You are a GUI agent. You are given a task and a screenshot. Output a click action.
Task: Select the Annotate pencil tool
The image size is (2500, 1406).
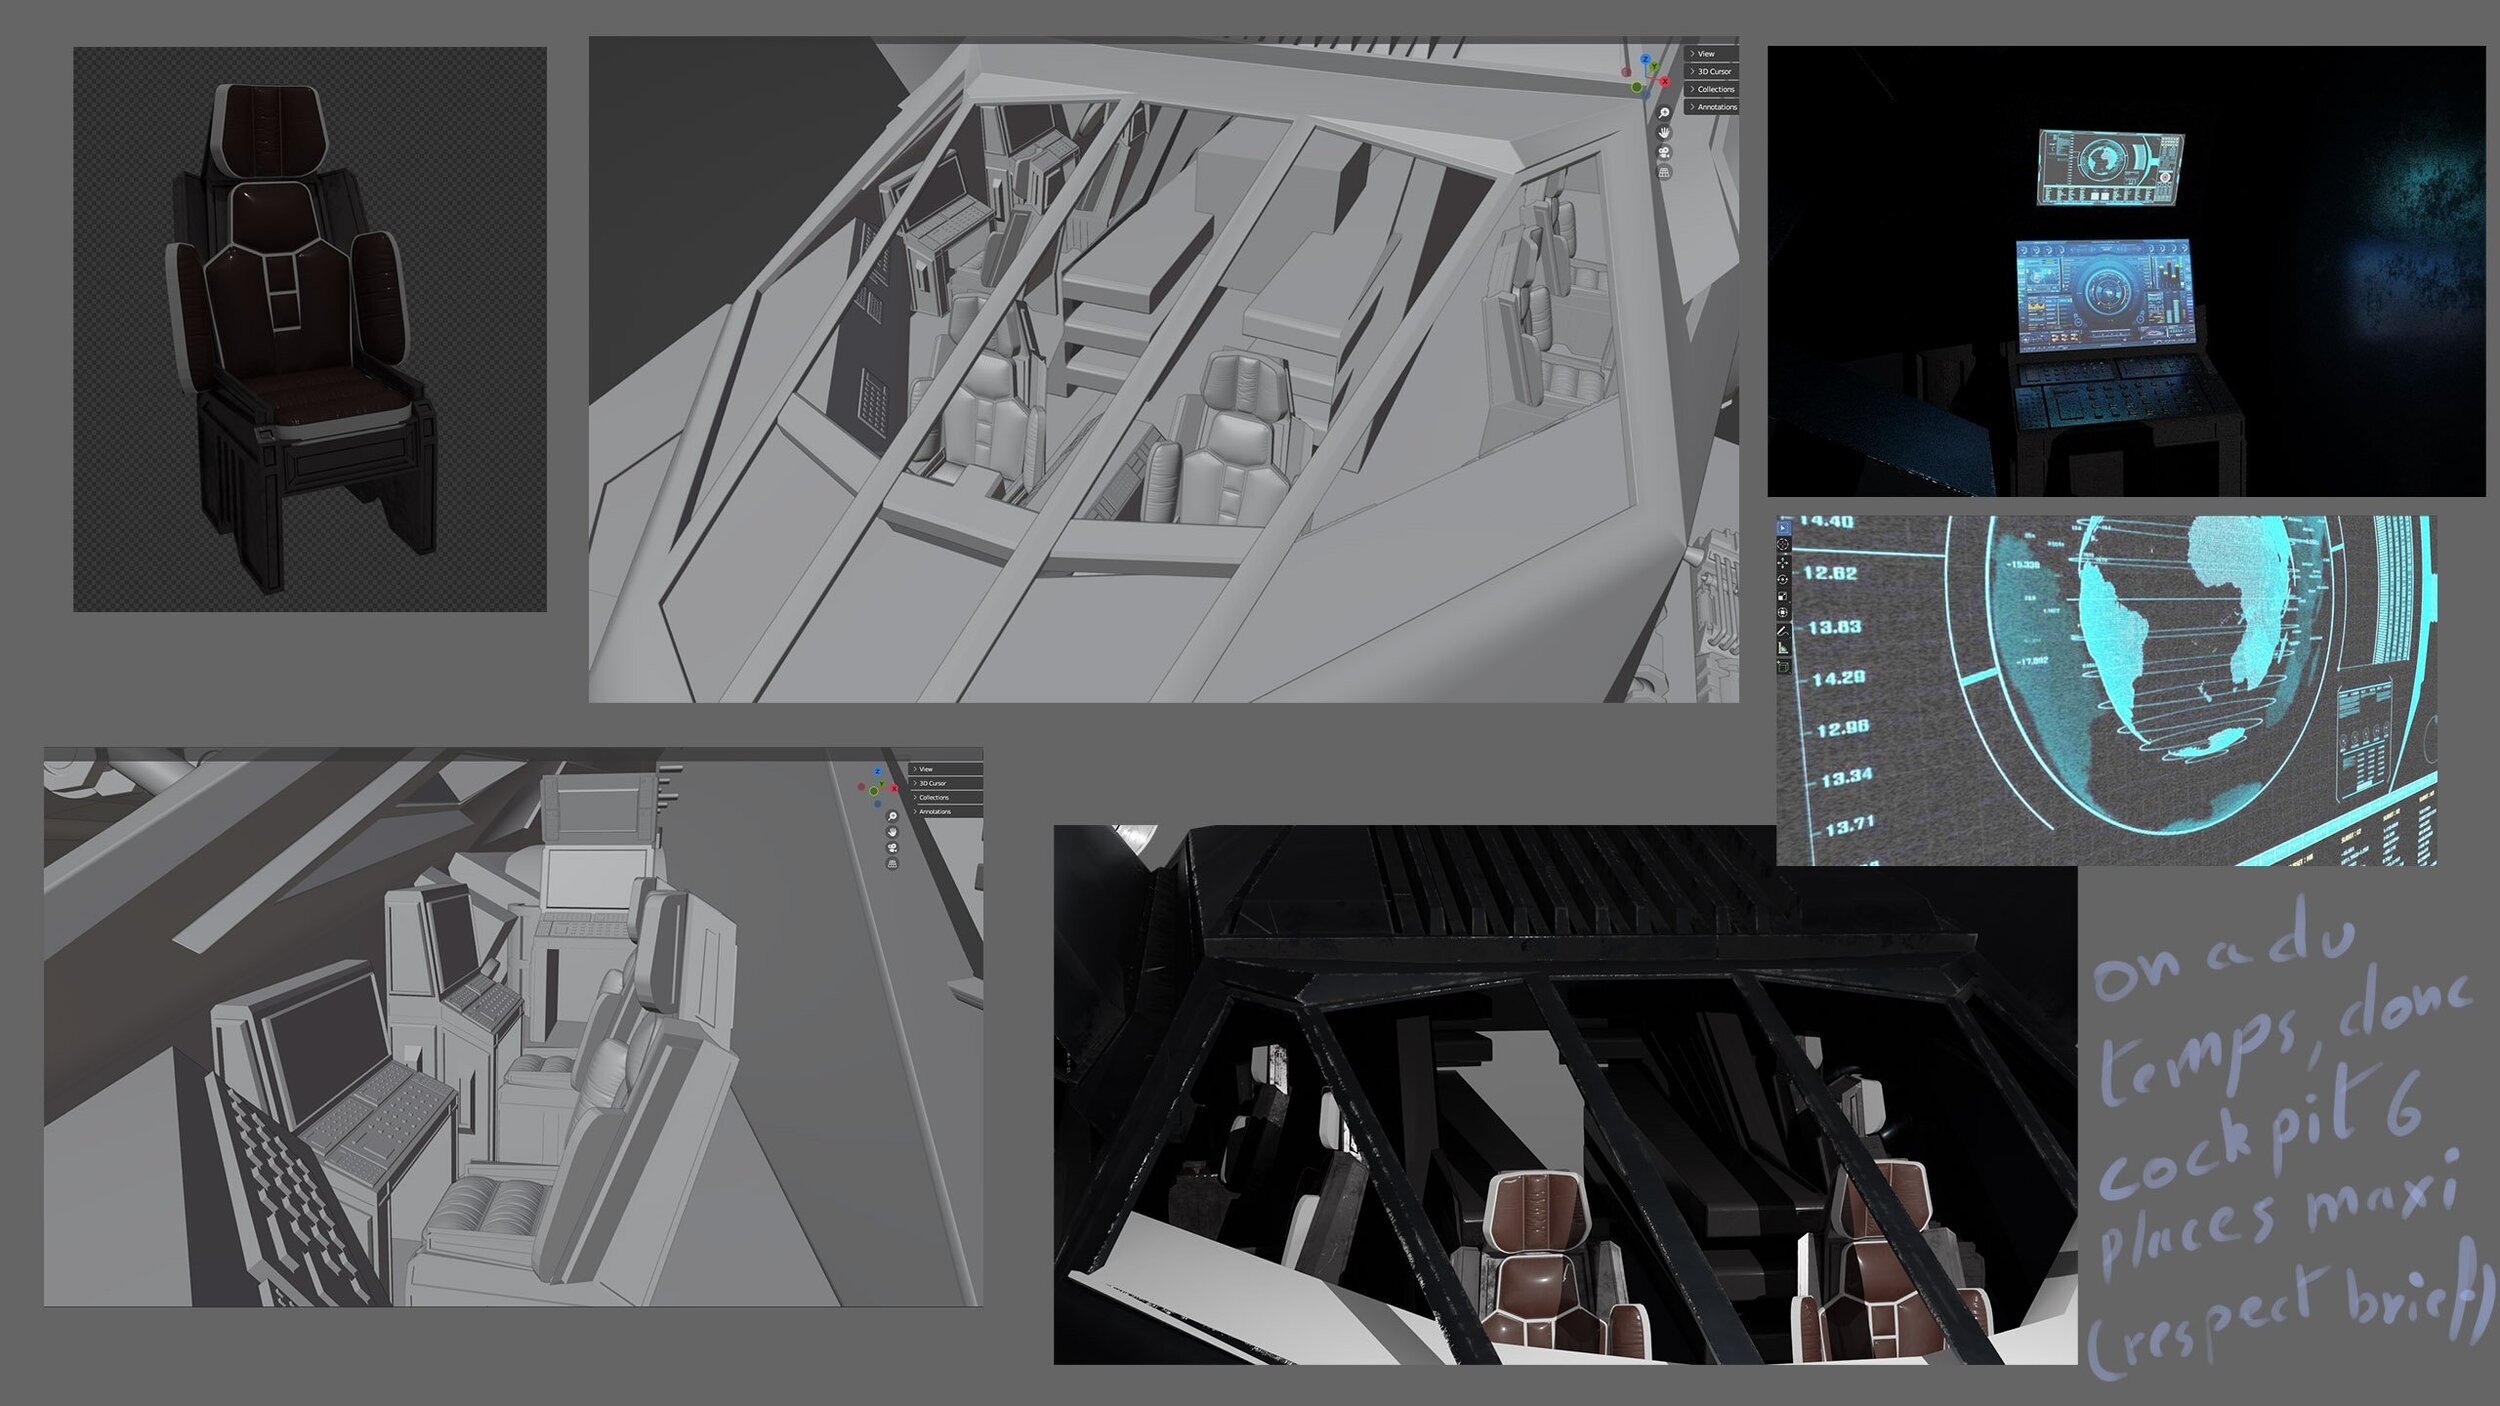point(1783,631)
